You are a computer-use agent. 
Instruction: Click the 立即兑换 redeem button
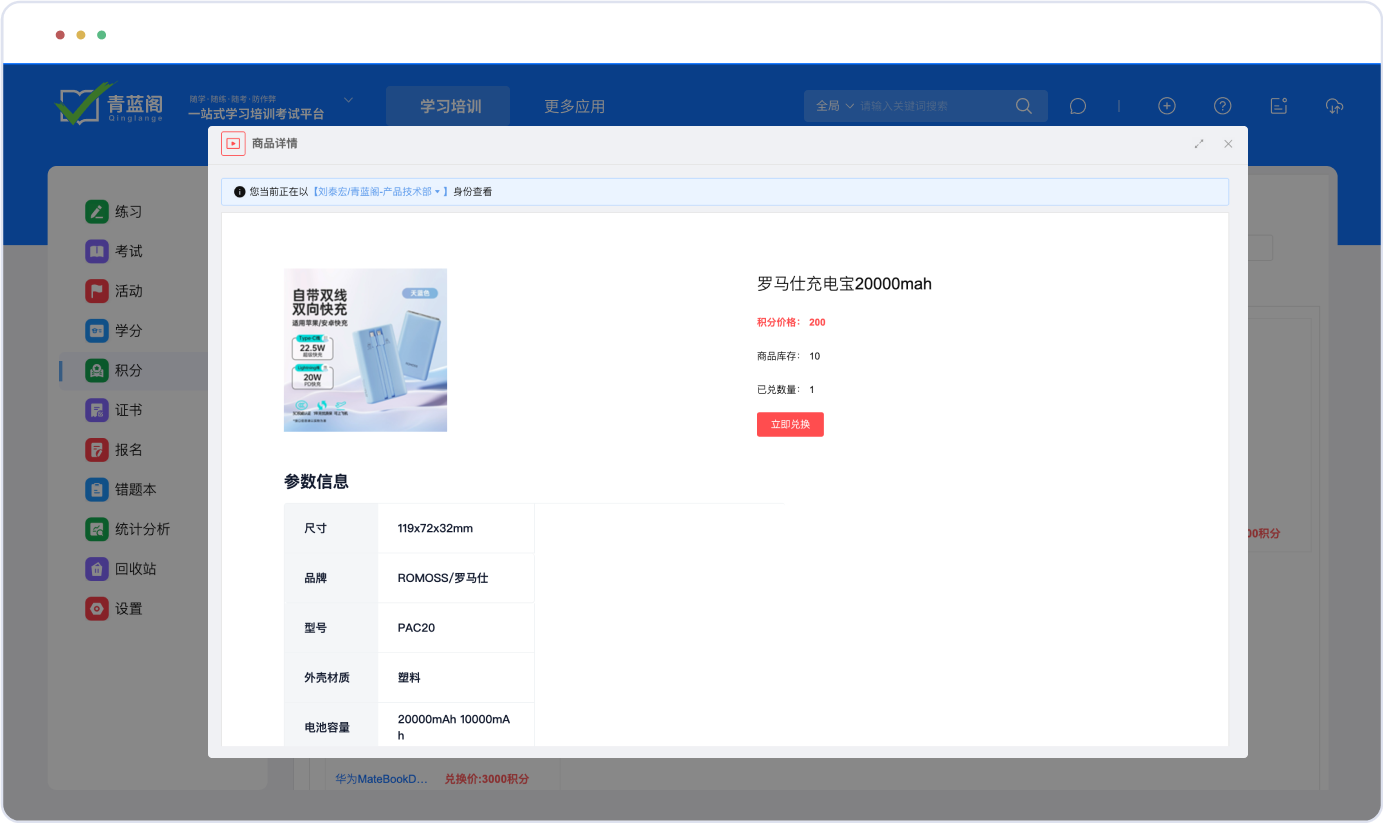(790, 424)
